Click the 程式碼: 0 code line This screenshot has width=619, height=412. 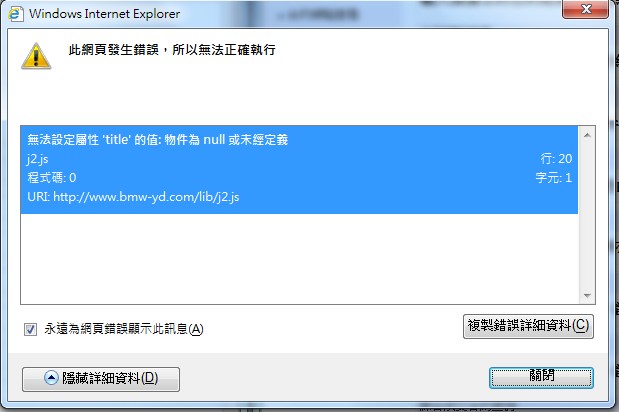(52, 178)
